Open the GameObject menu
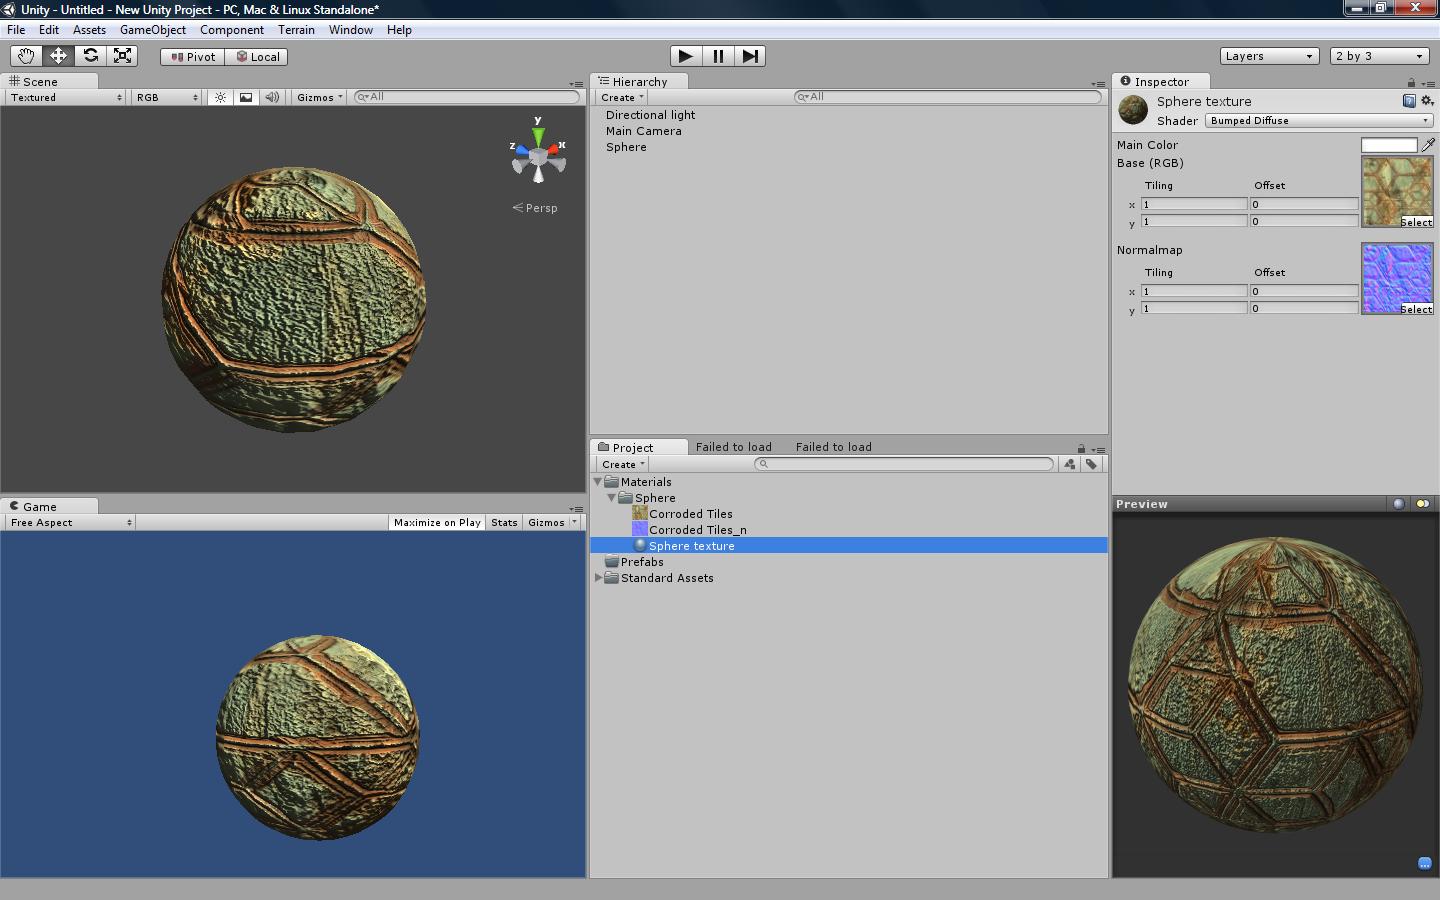Viewport: 1440px width, 900px height. (152, 30)
